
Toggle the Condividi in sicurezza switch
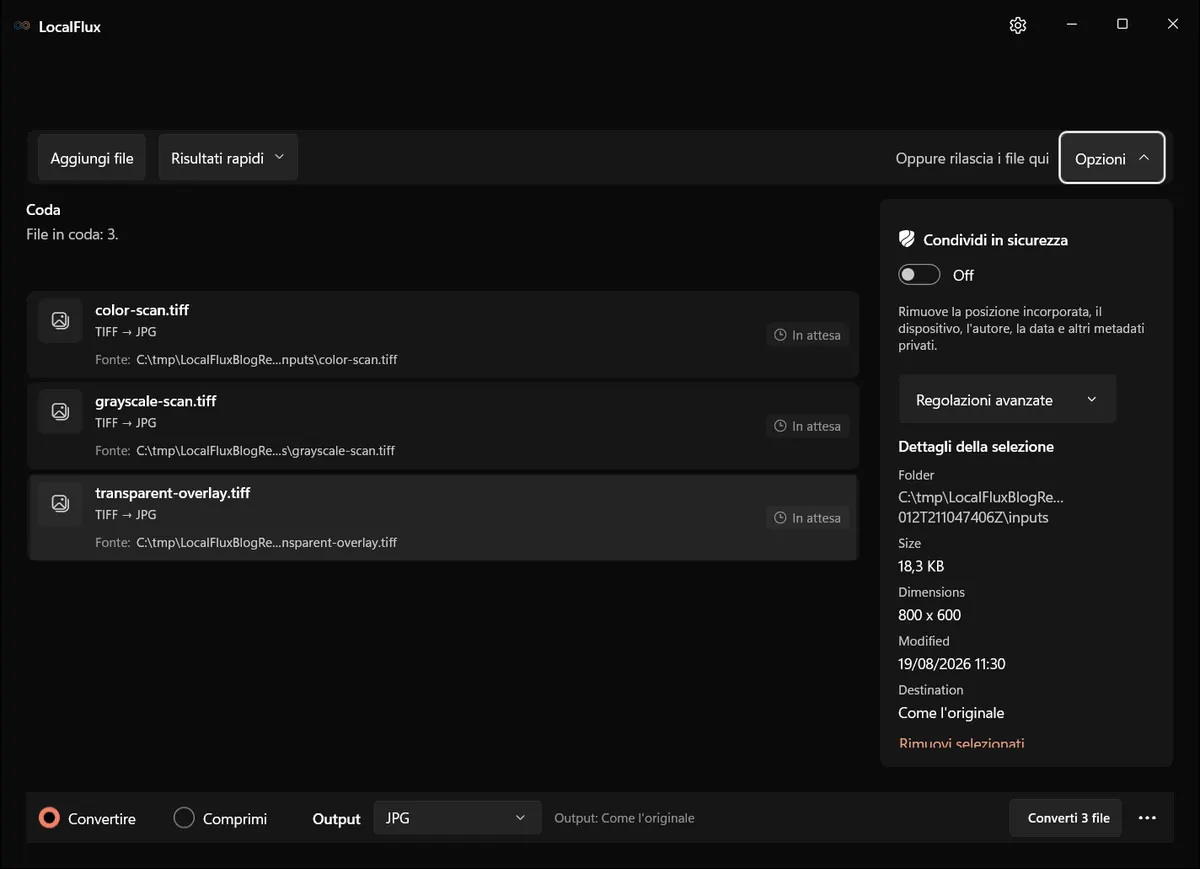[920, 275]
